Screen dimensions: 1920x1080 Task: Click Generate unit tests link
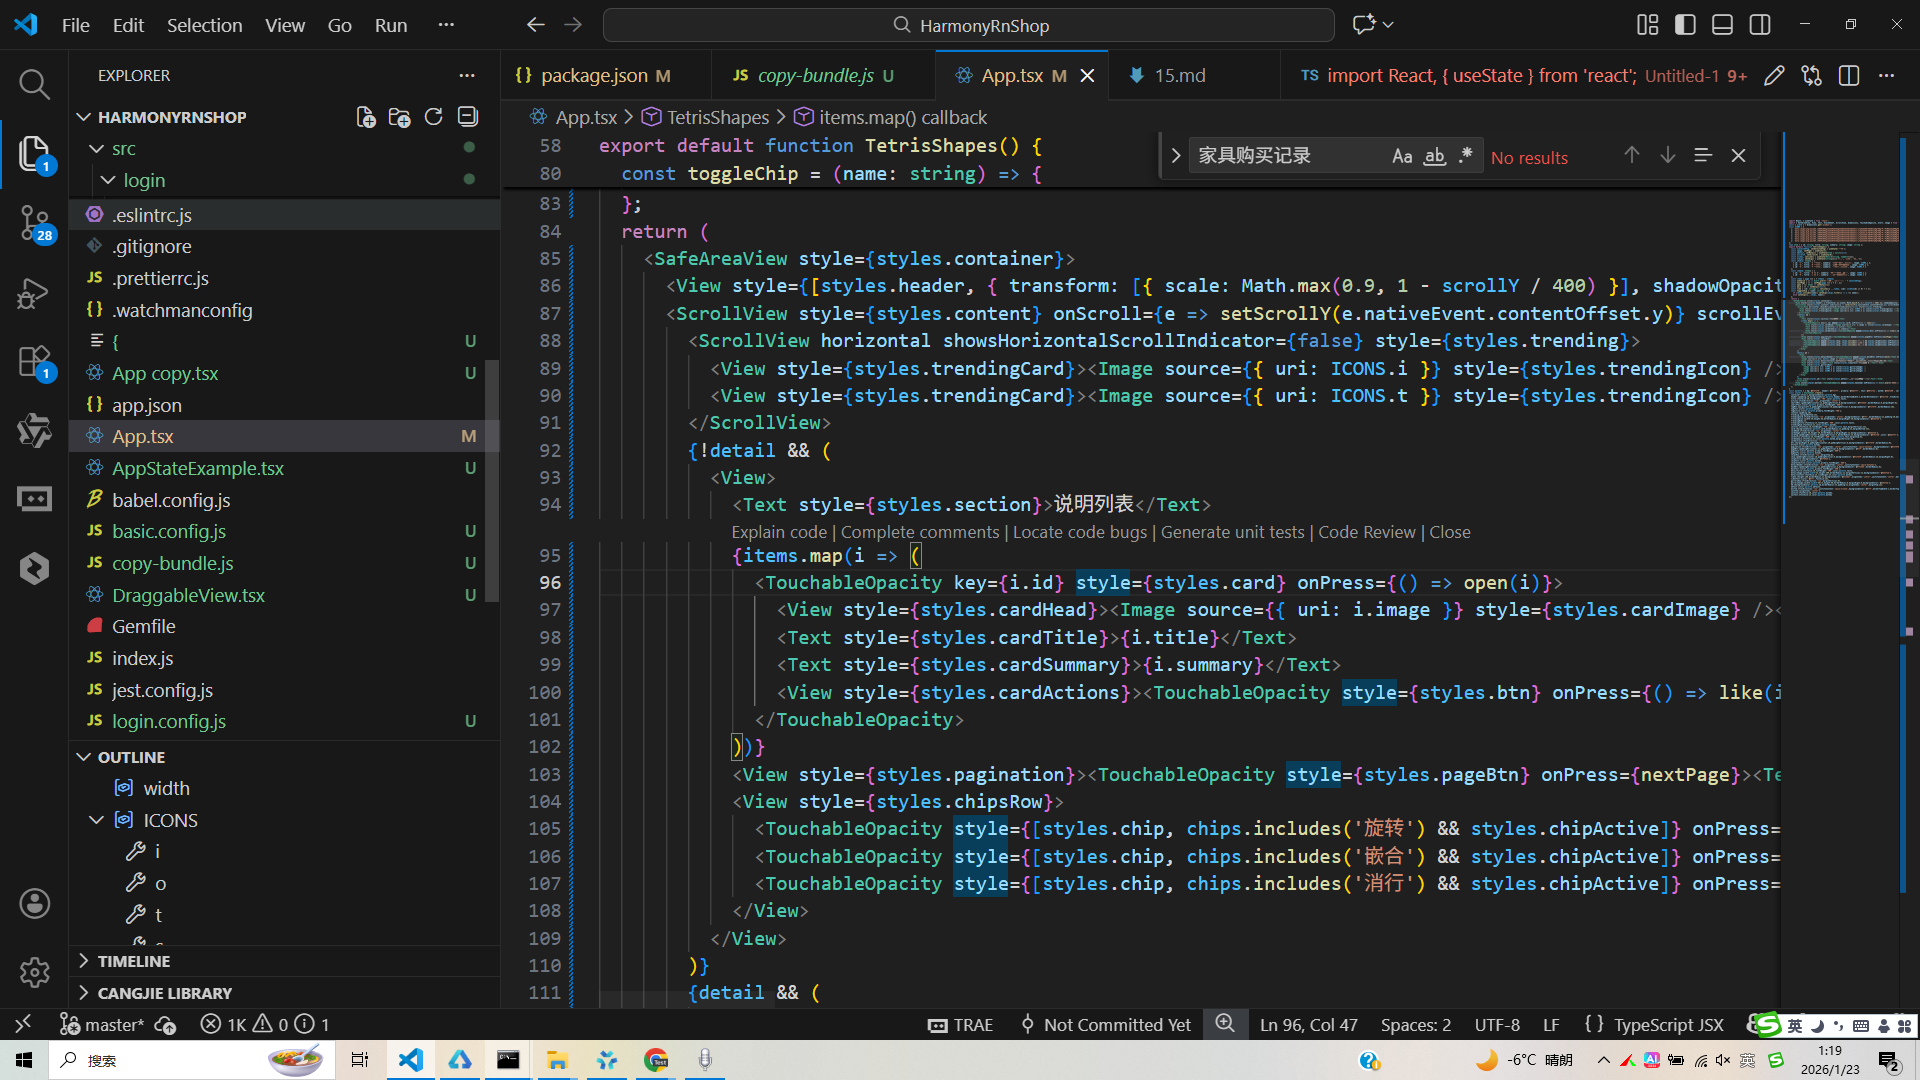pos(1232,532)
